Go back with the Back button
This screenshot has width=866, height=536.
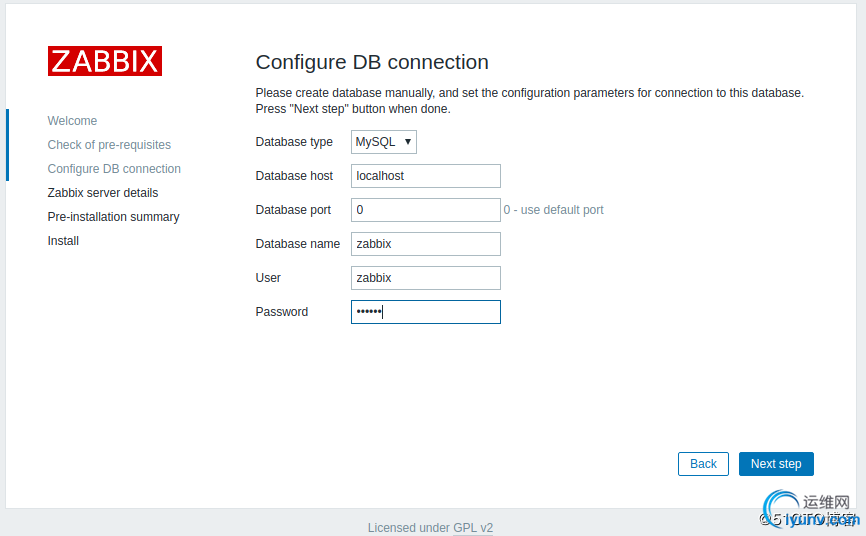tap(703, 464)
